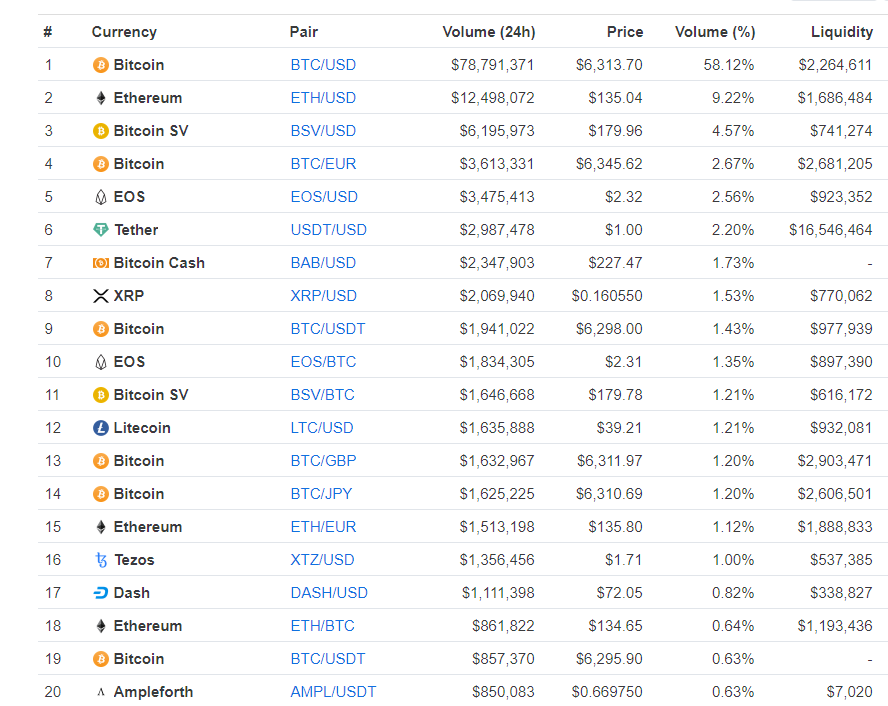Select the Dash currency name
Image resolution: width=888 pixels, height=706 pixels.
coord(132,593)
